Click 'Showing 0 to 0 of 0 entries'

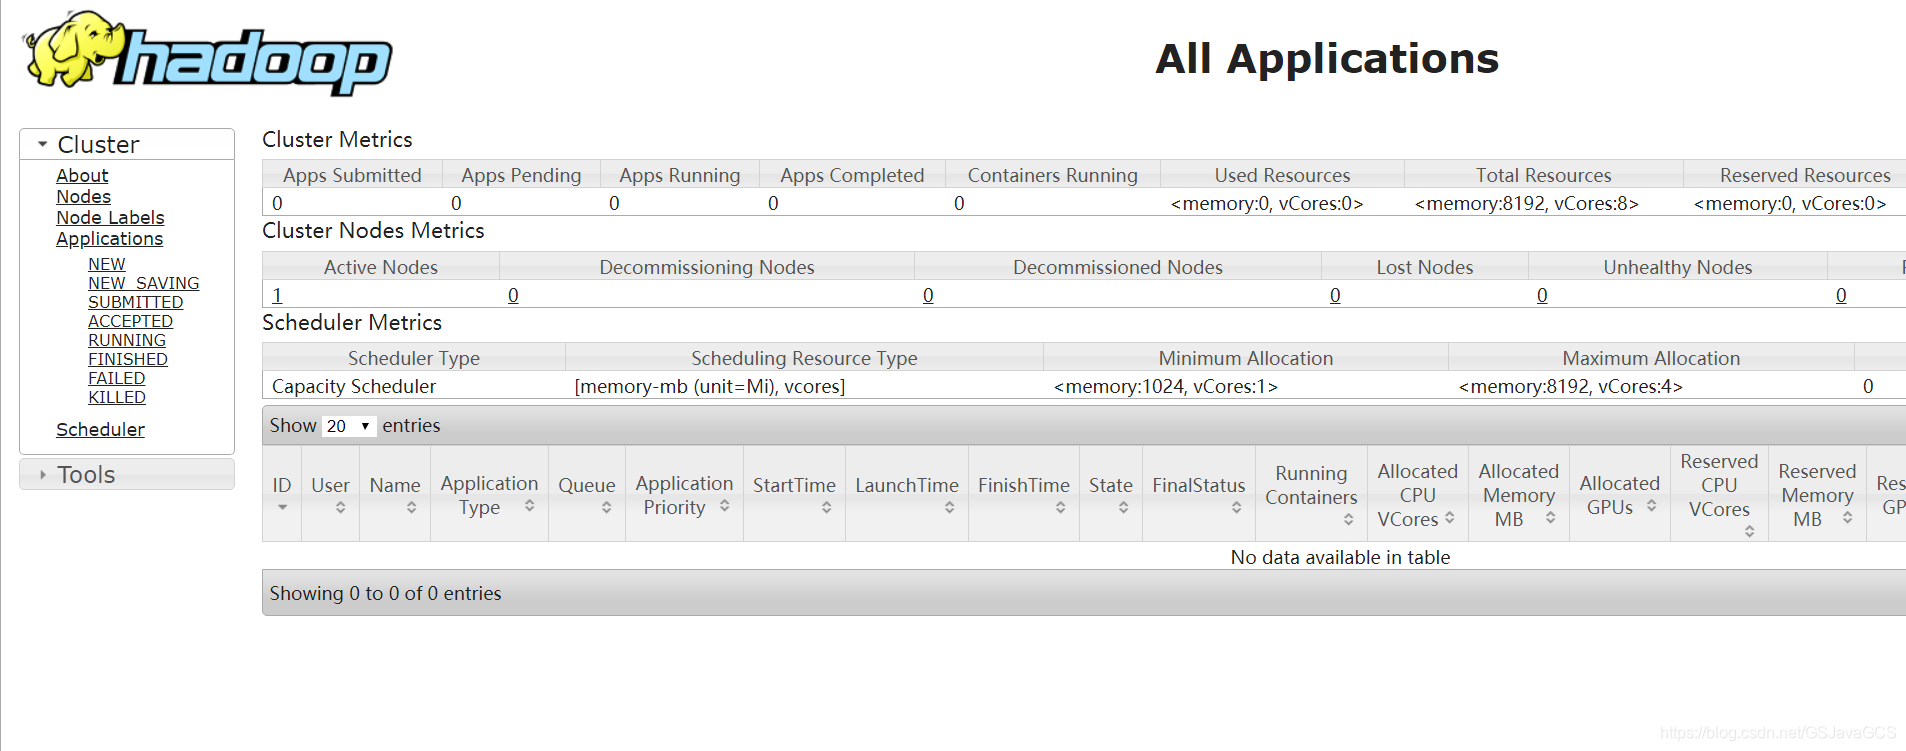[x=385, y=593]
